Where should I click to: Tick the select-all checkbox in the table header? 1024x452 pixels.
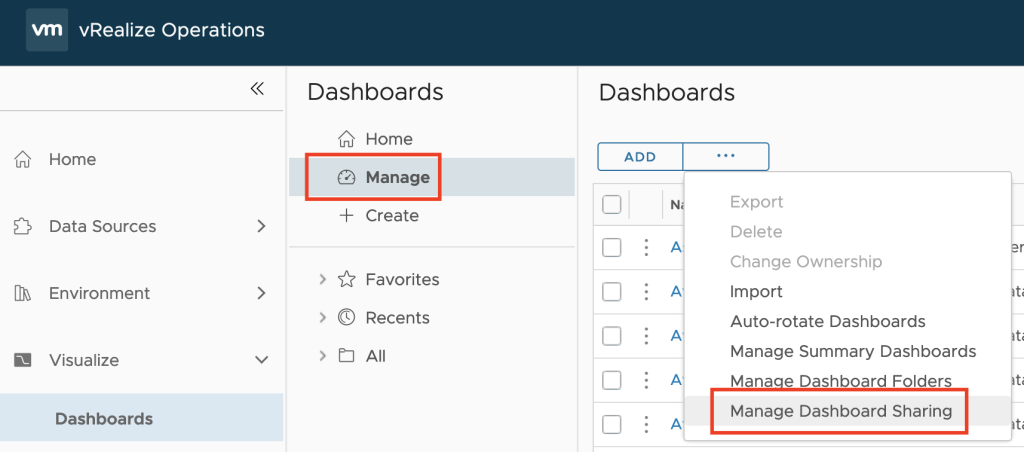[611, 204]
